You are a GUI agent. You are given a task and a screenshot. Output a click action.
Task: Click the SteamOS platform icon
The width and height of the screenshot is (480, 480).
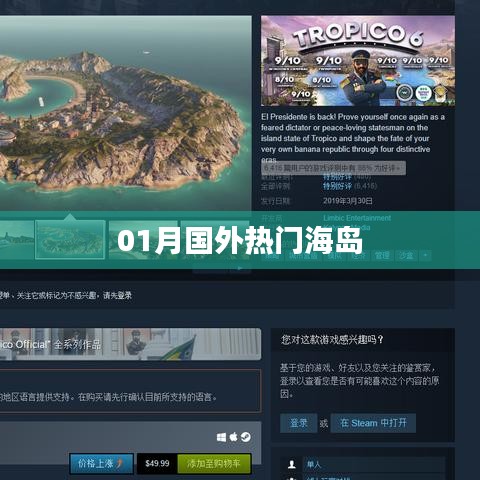click(246, 437)
